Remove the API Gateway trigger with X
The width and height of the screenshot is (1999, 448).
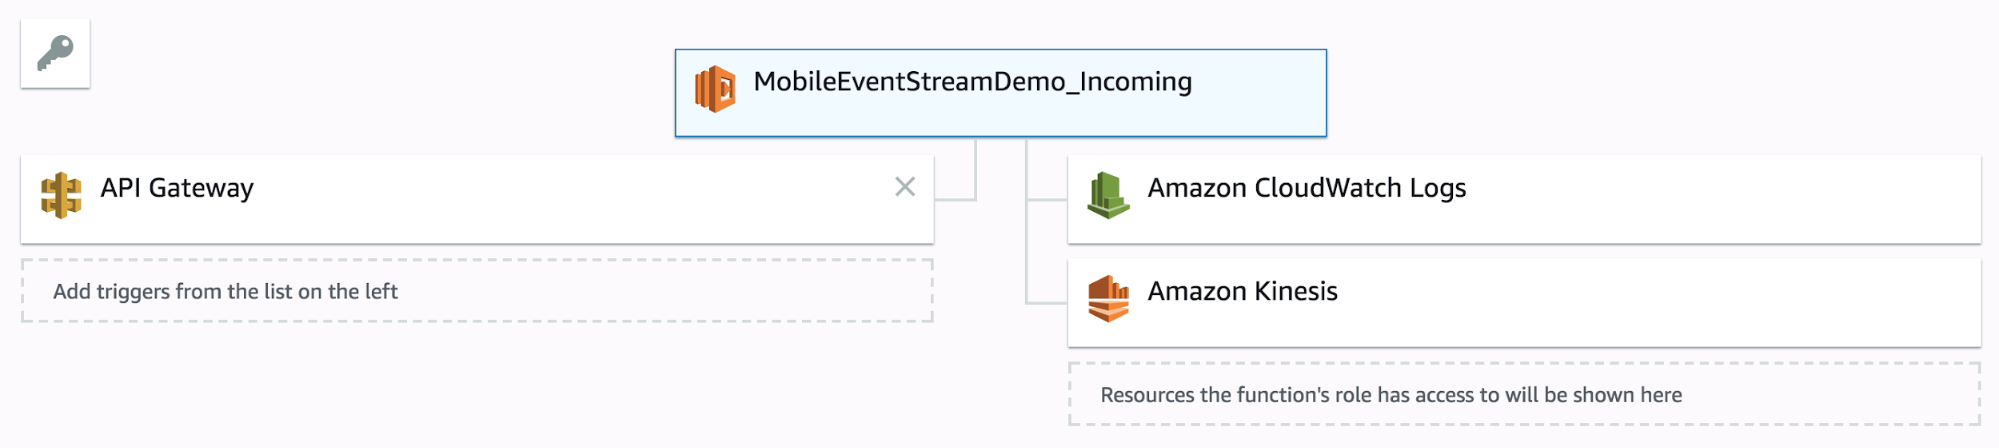[905, 187]
